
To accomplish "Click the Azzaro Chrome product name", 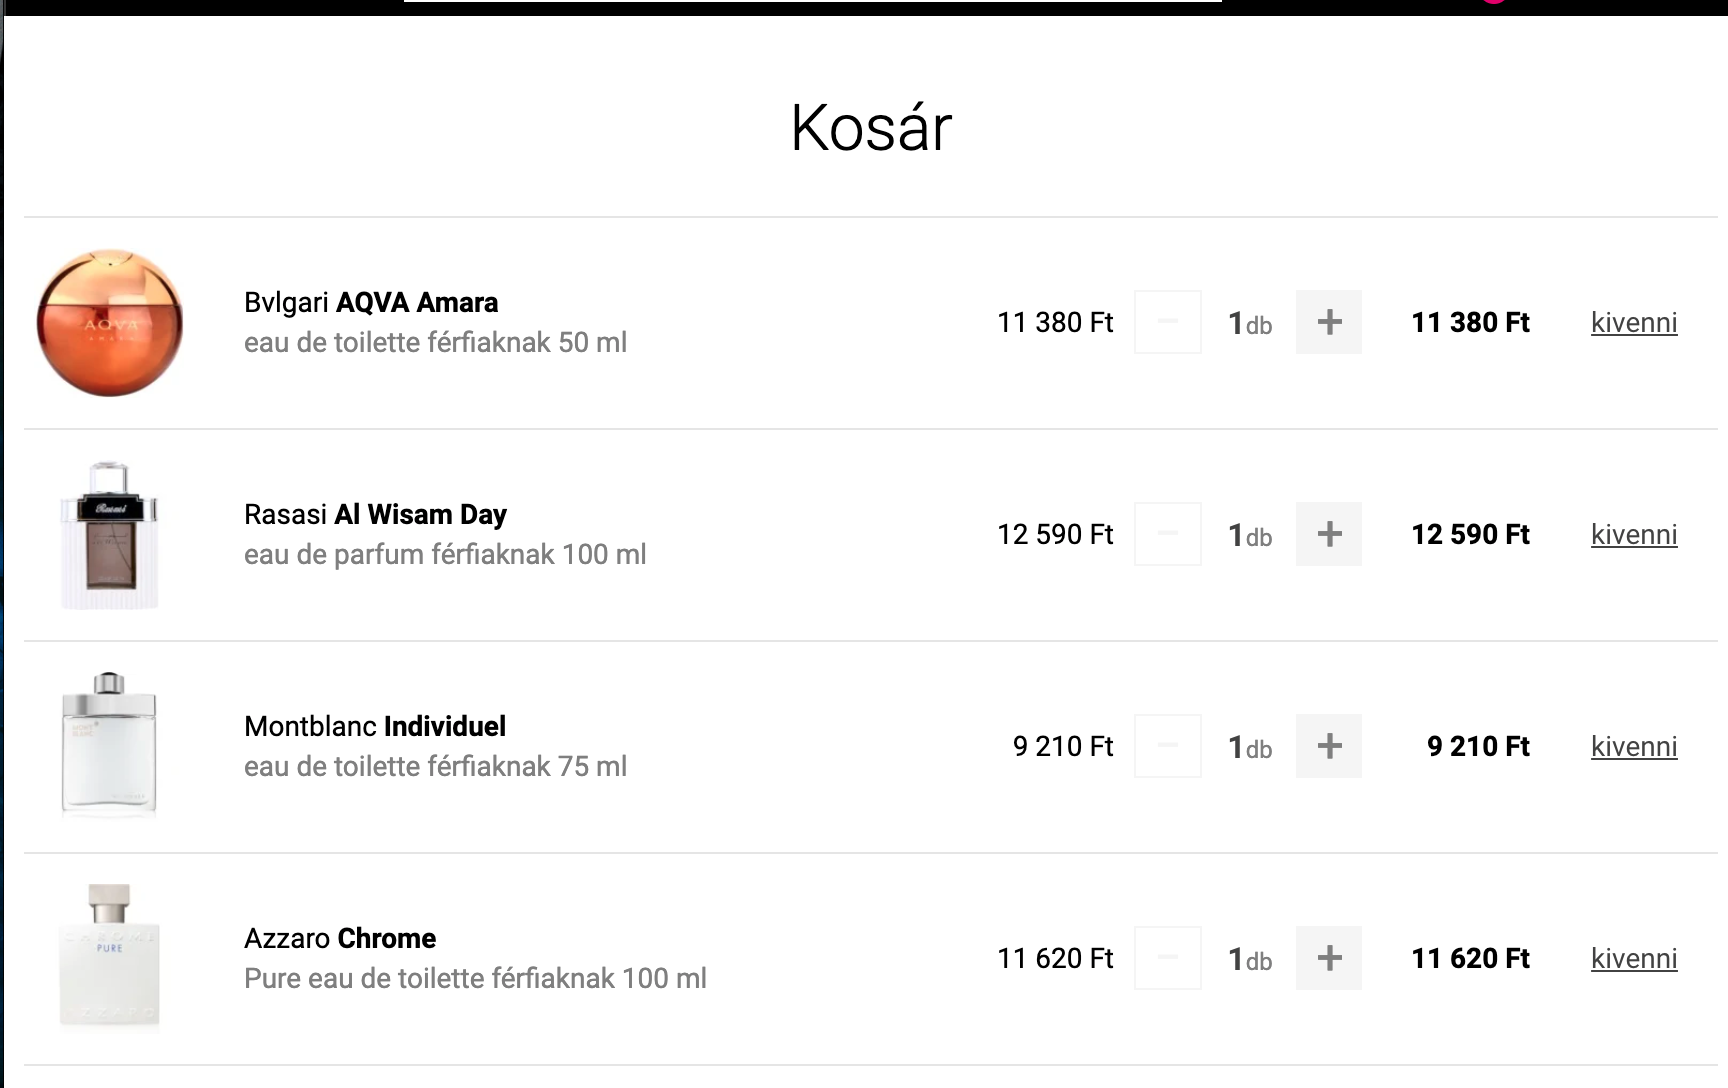I will point(340,938).
